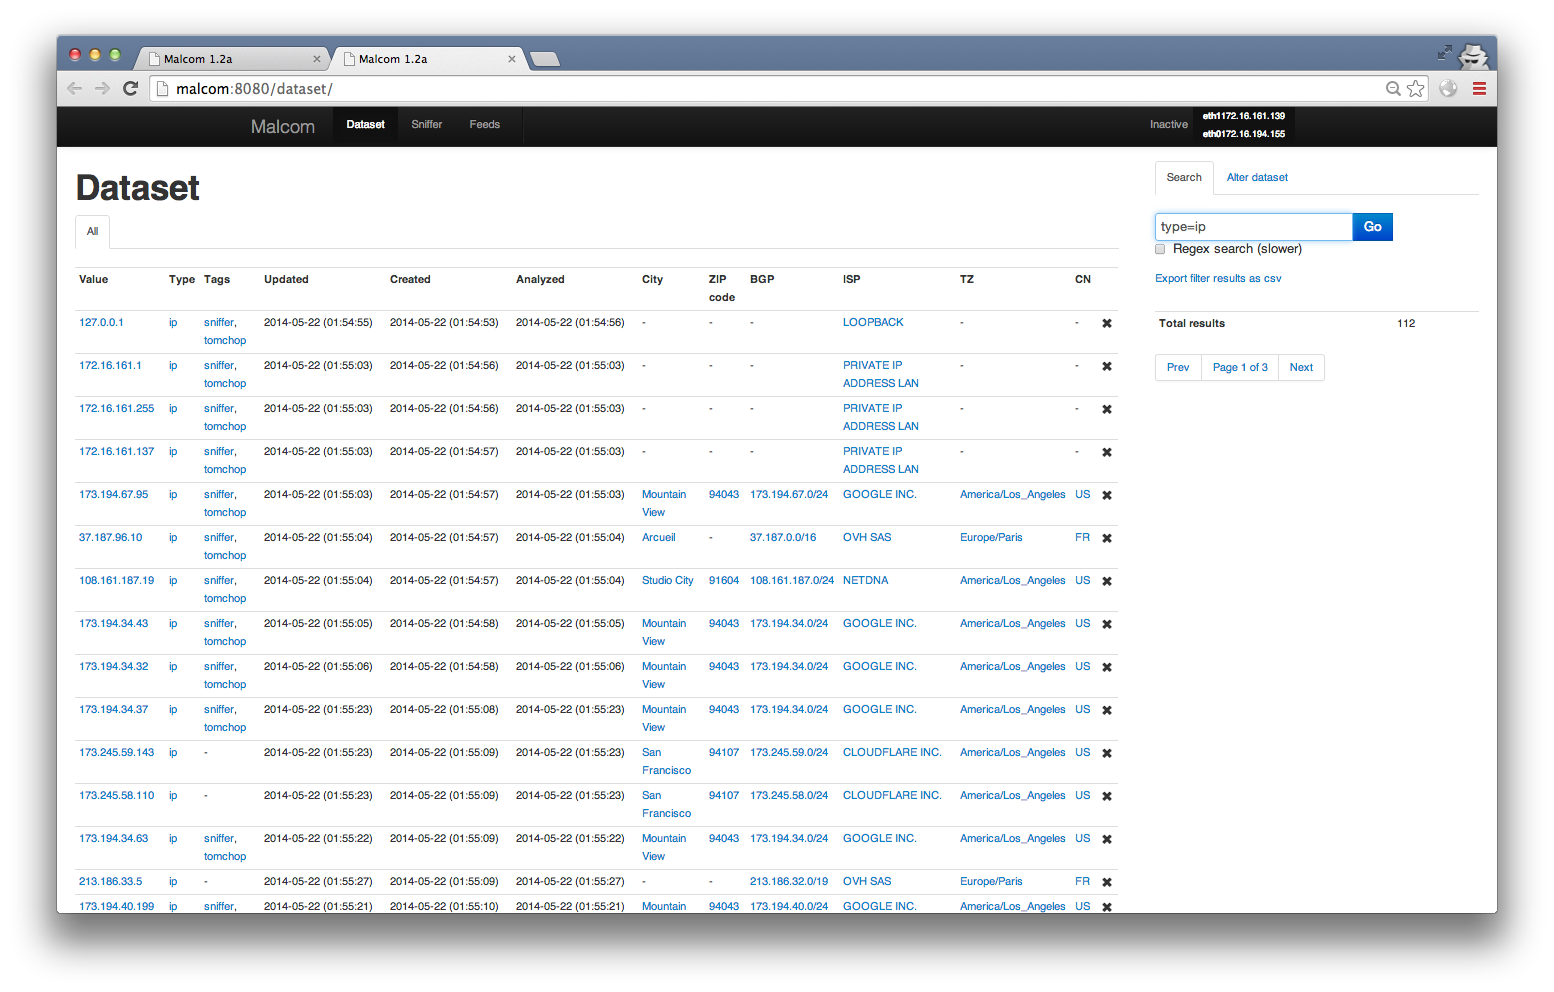The image size is (1554, 992).
Task: Delete the 127.0.0.1 entry with its X icon
Action: coord(1107,323)
